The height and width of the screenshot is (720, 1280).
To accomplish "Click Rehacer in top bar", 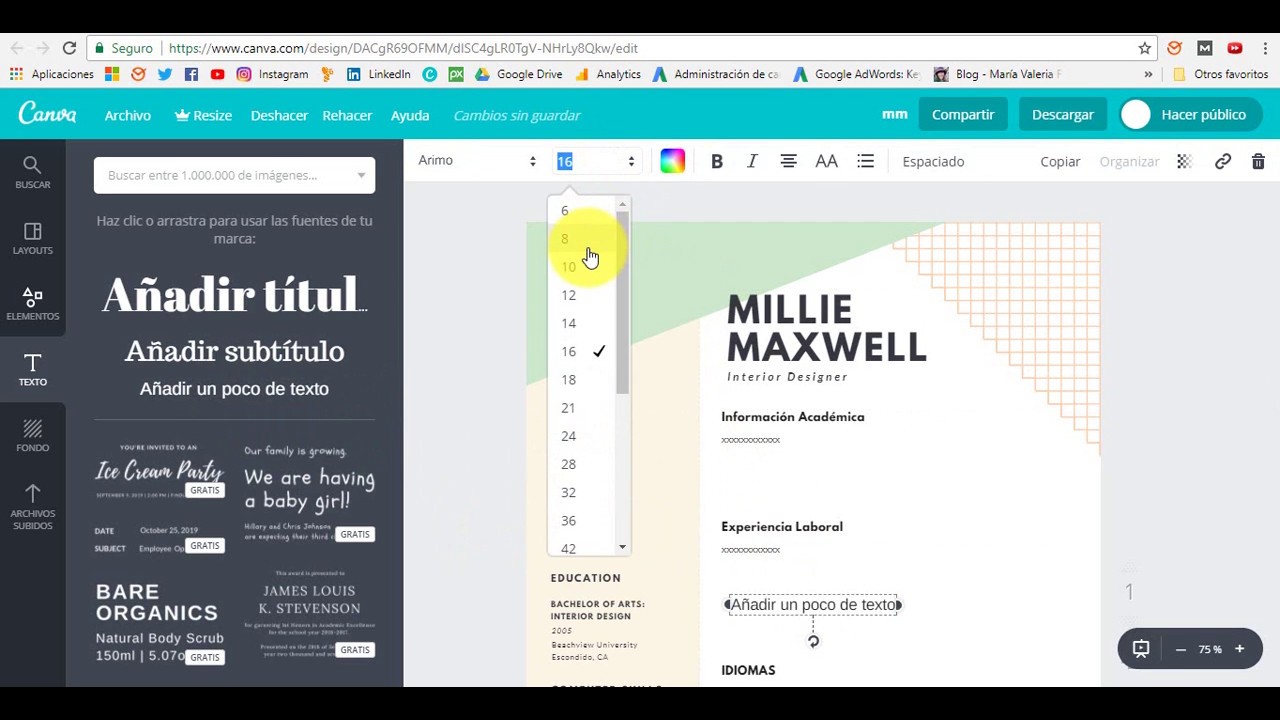I will [347, 115].
